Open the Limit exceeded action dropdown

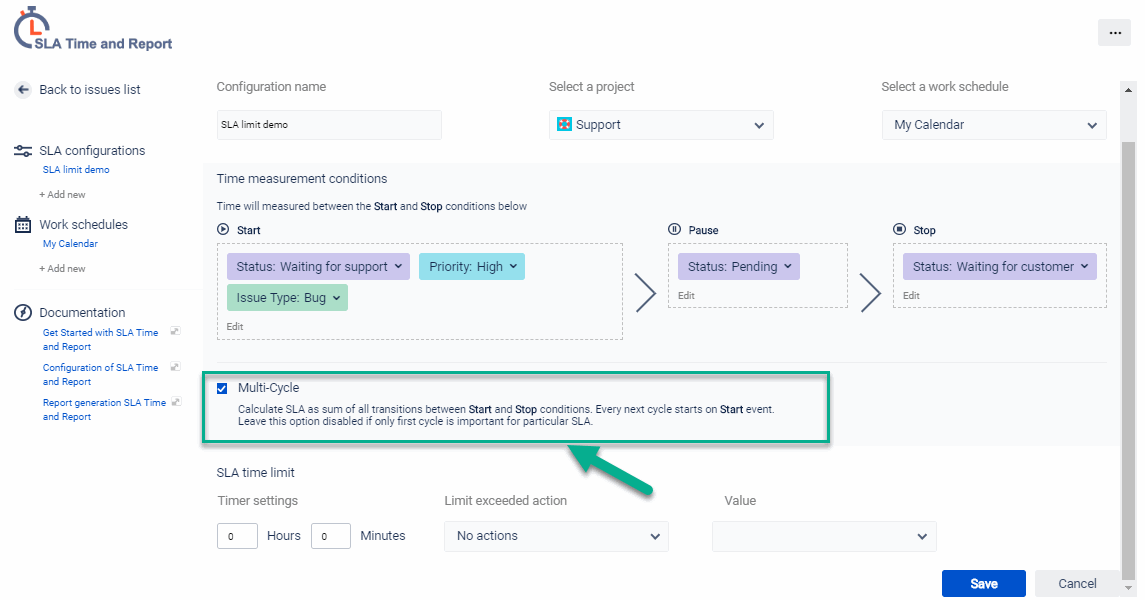[x=556, y=536]
